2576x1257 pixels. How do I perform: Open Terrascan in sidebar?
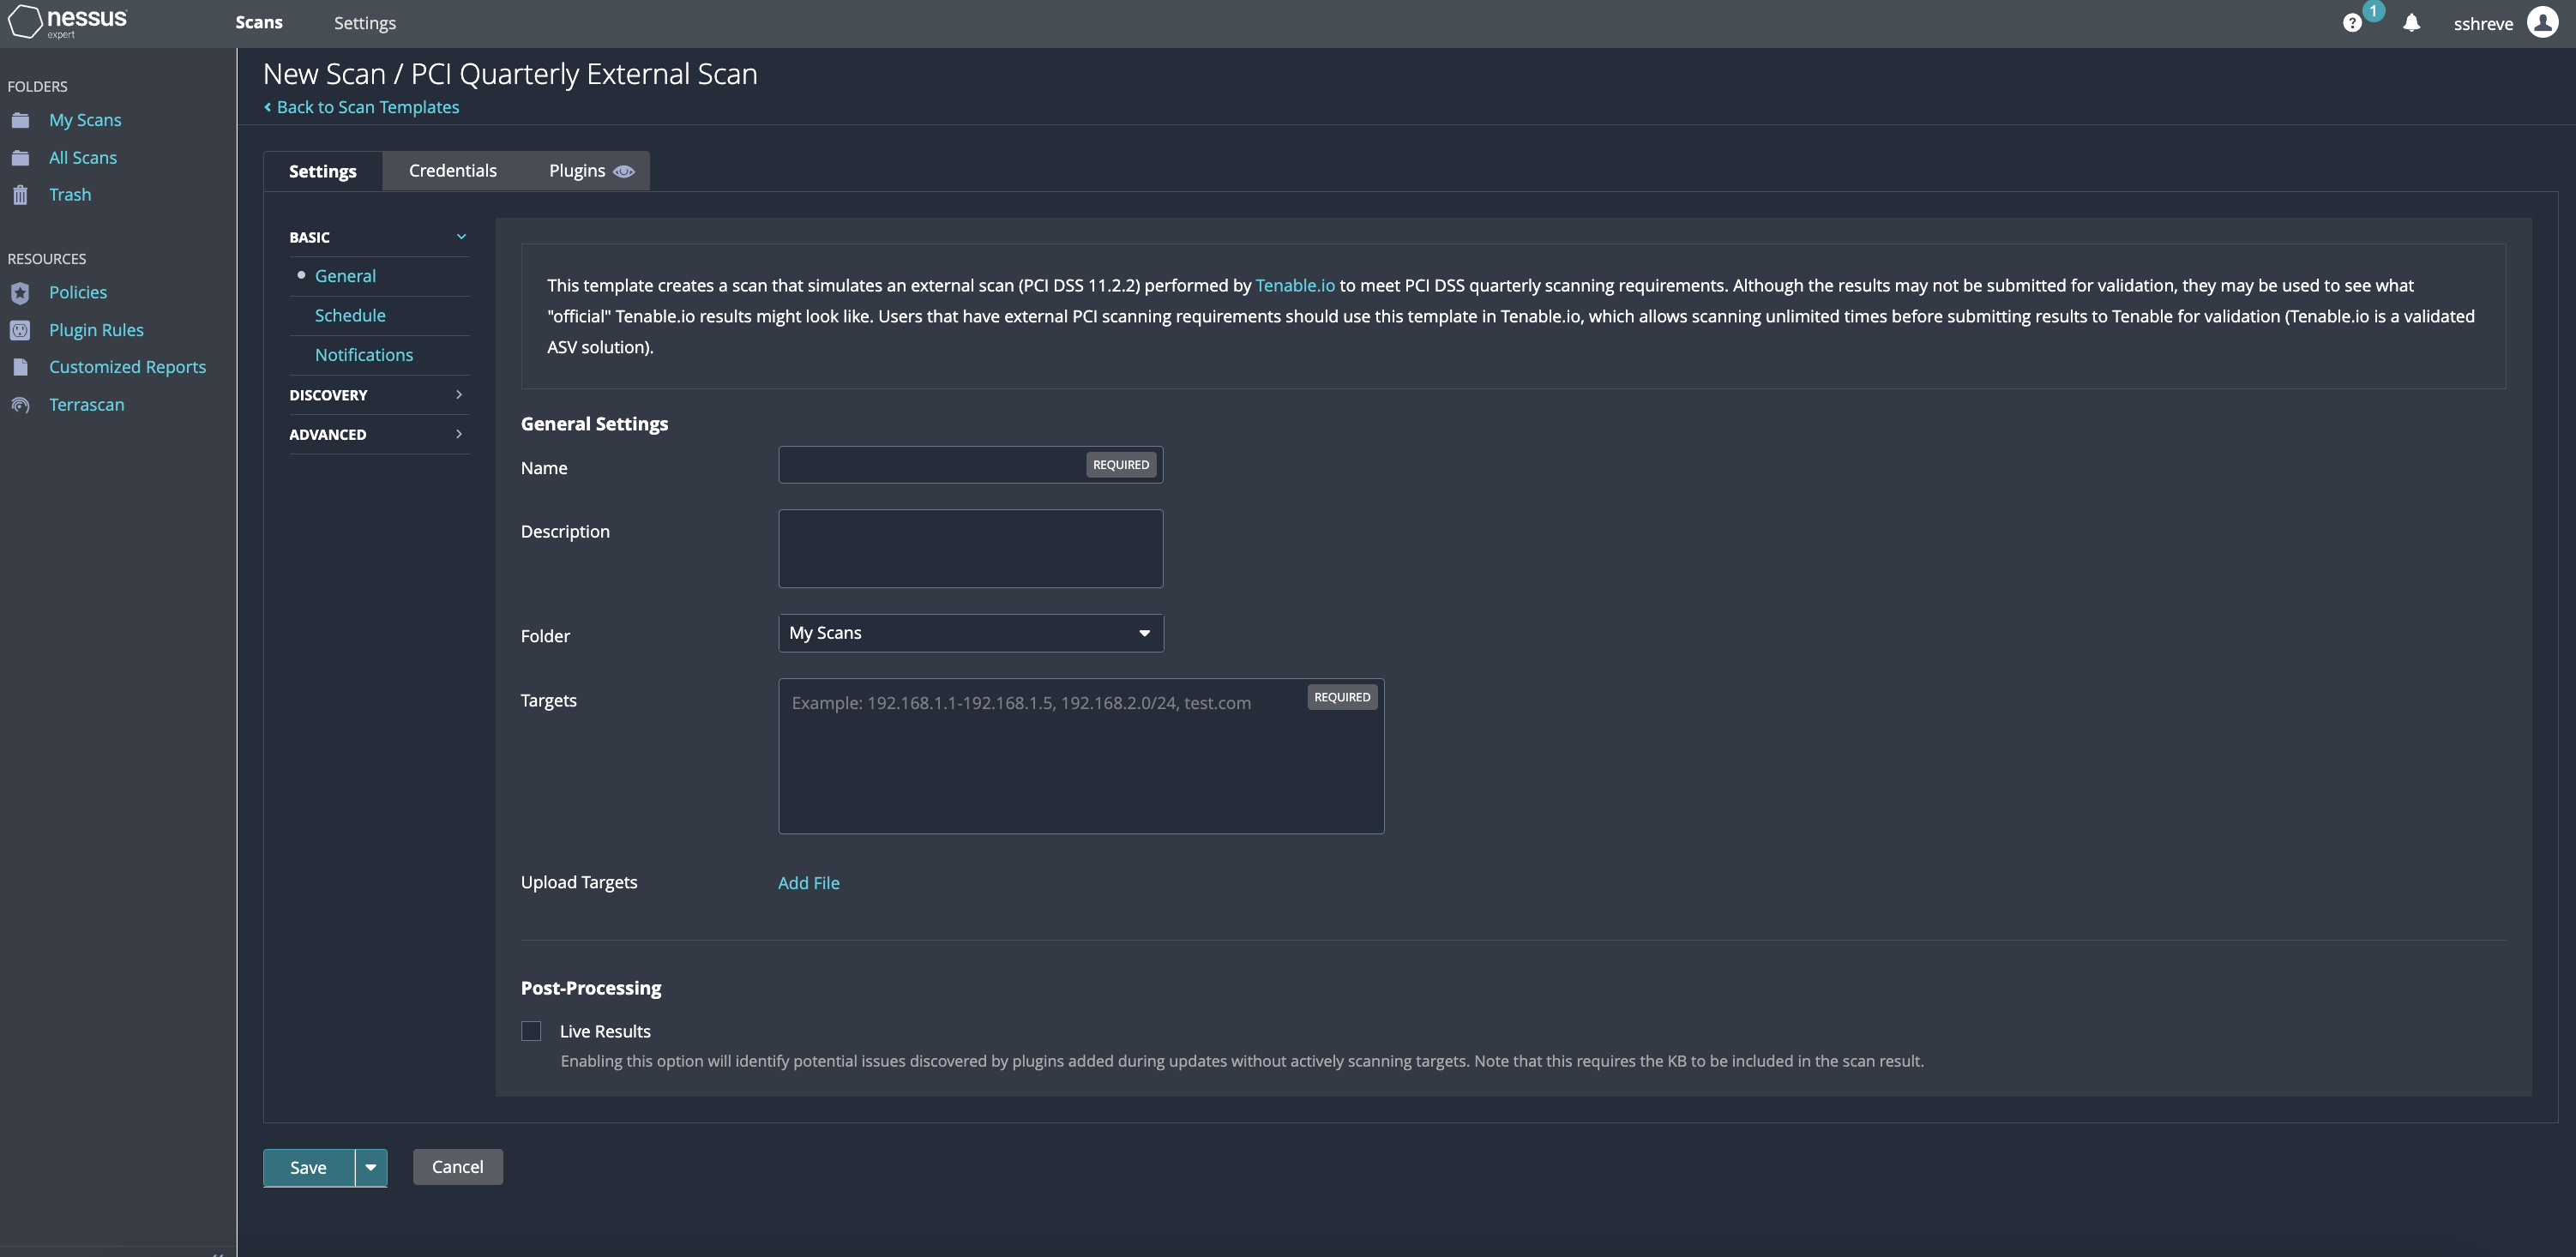pyautogui.click(x=87, y=405)
